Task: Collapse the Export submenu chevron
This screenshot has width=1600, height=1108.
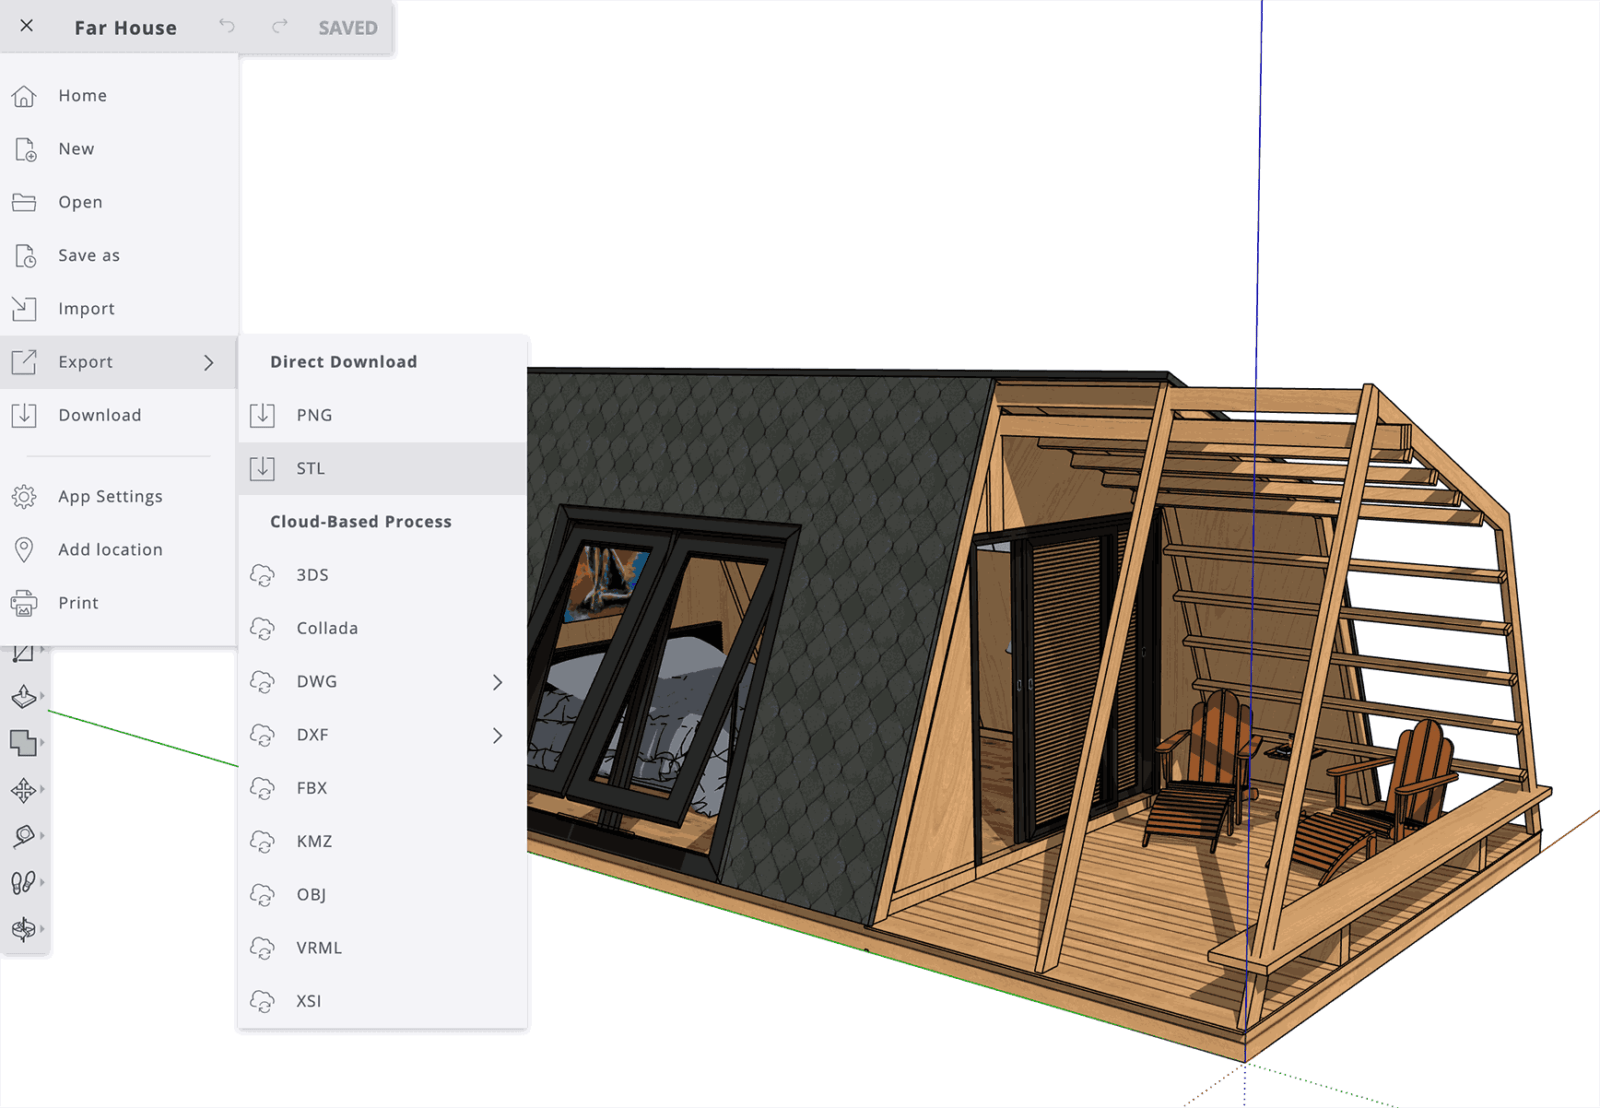Action: (x=209, y=362)
